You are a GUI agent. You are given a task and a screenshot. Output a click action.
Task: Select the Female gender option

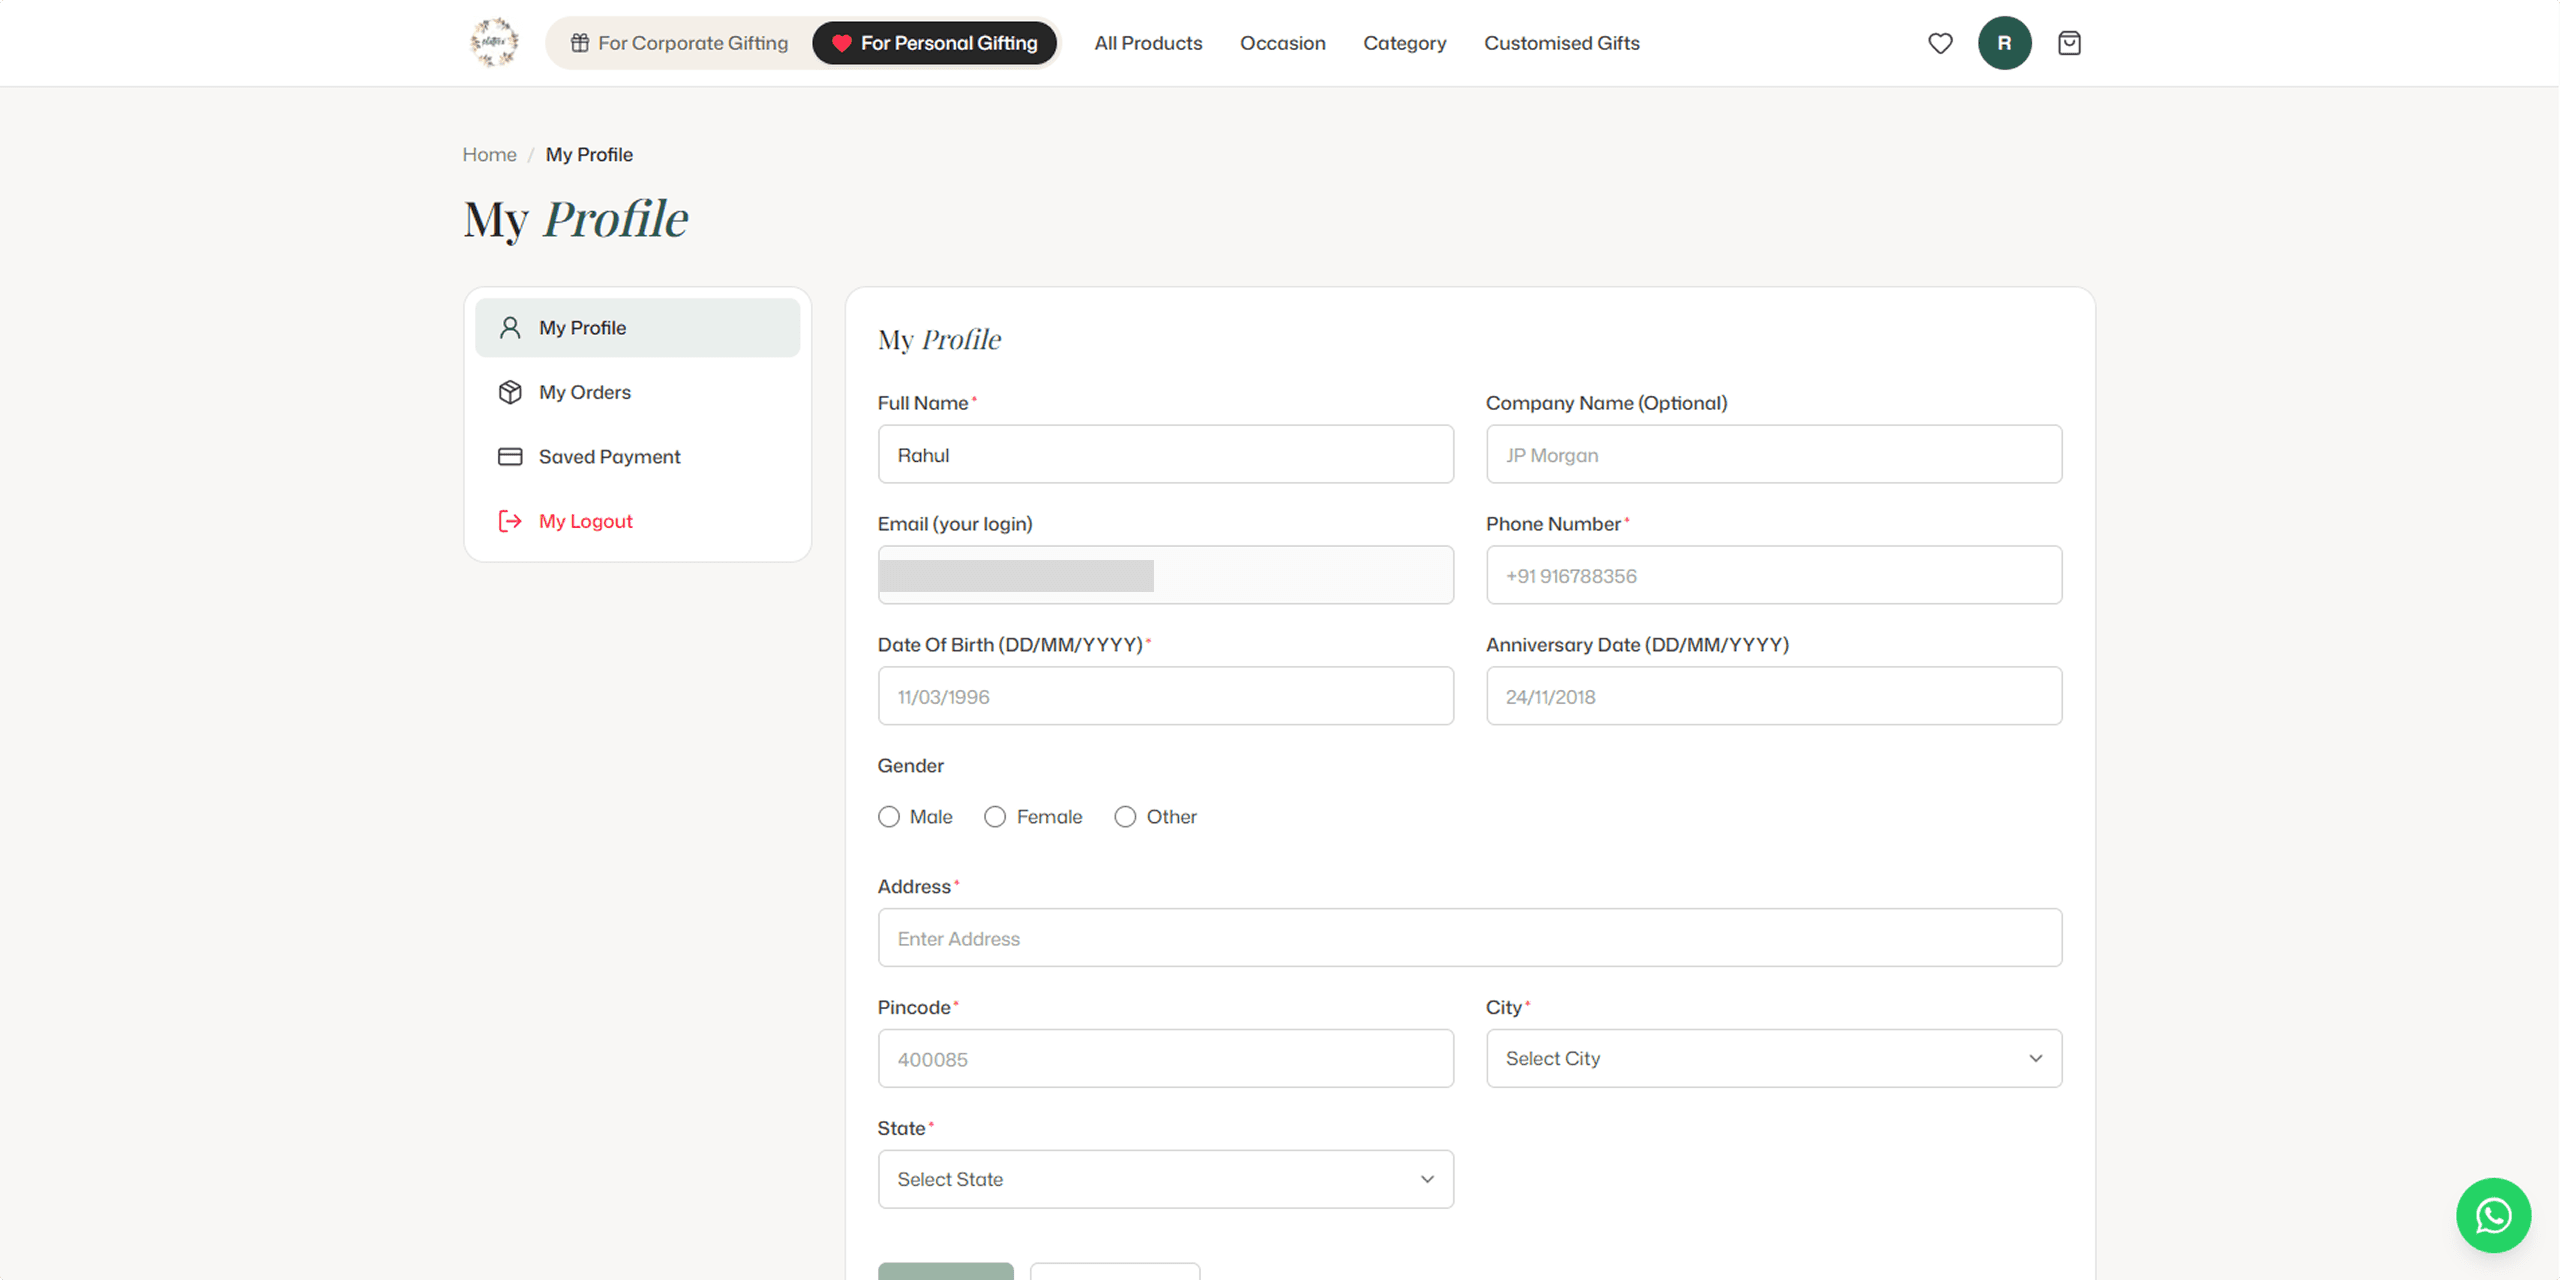(995, 817)
